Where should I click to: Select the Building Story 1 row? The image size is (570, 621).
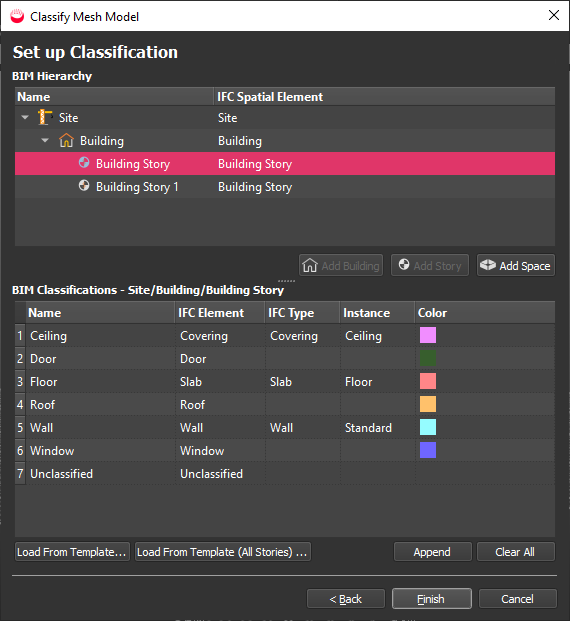coord(285,187)
